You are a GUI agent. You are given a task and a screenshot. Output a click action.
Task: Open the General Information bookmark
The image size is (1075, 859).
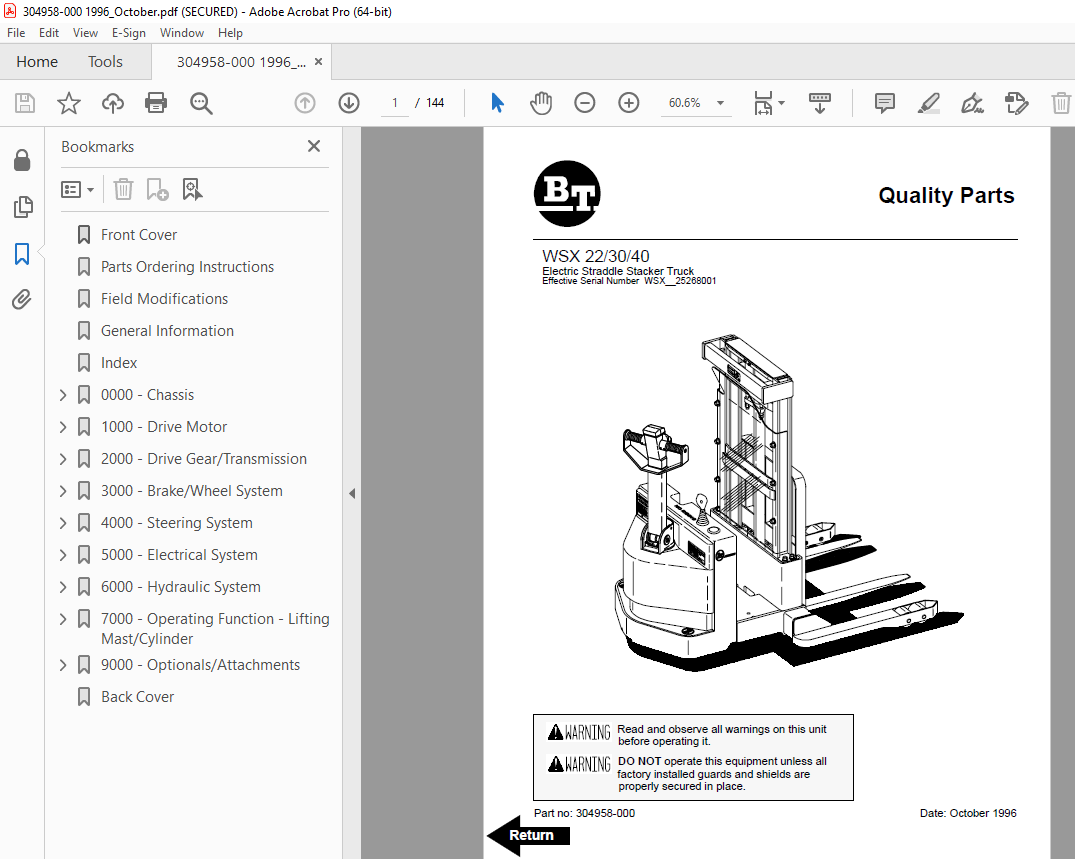coord(167,331)
